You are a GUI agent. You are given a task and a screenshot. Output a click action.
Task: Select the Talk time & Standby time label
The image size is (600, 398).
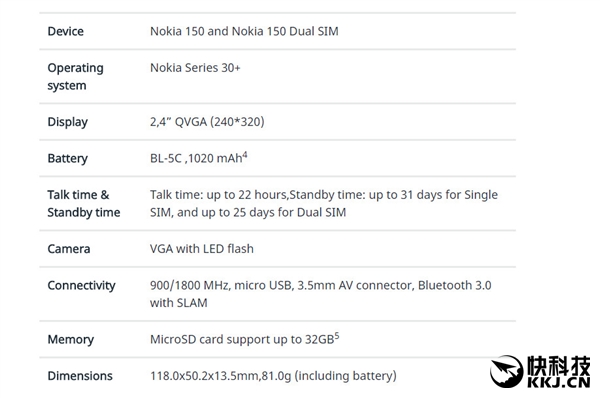(x=84, y=204)
